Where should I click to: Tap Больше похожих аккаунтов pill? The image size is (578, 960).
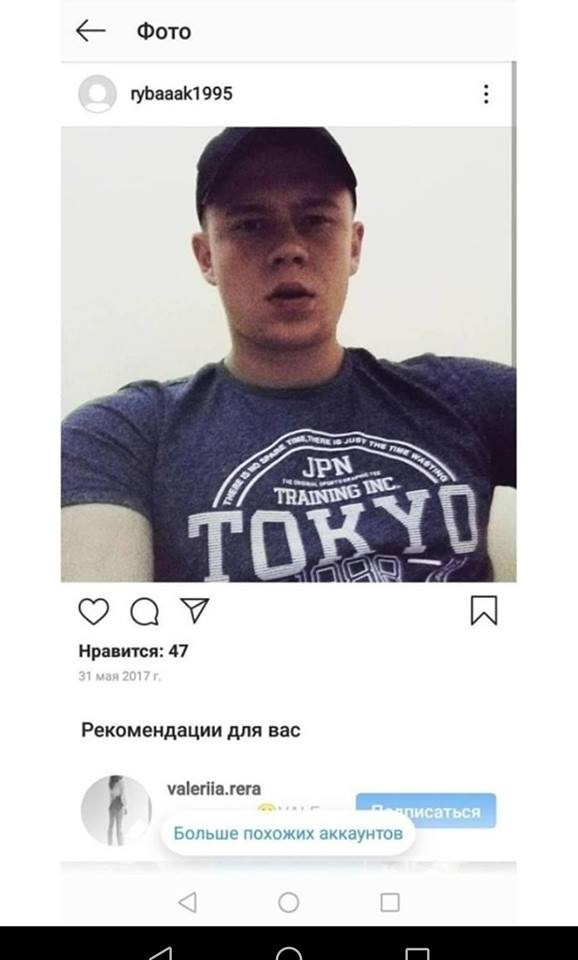tap(288, 833)
